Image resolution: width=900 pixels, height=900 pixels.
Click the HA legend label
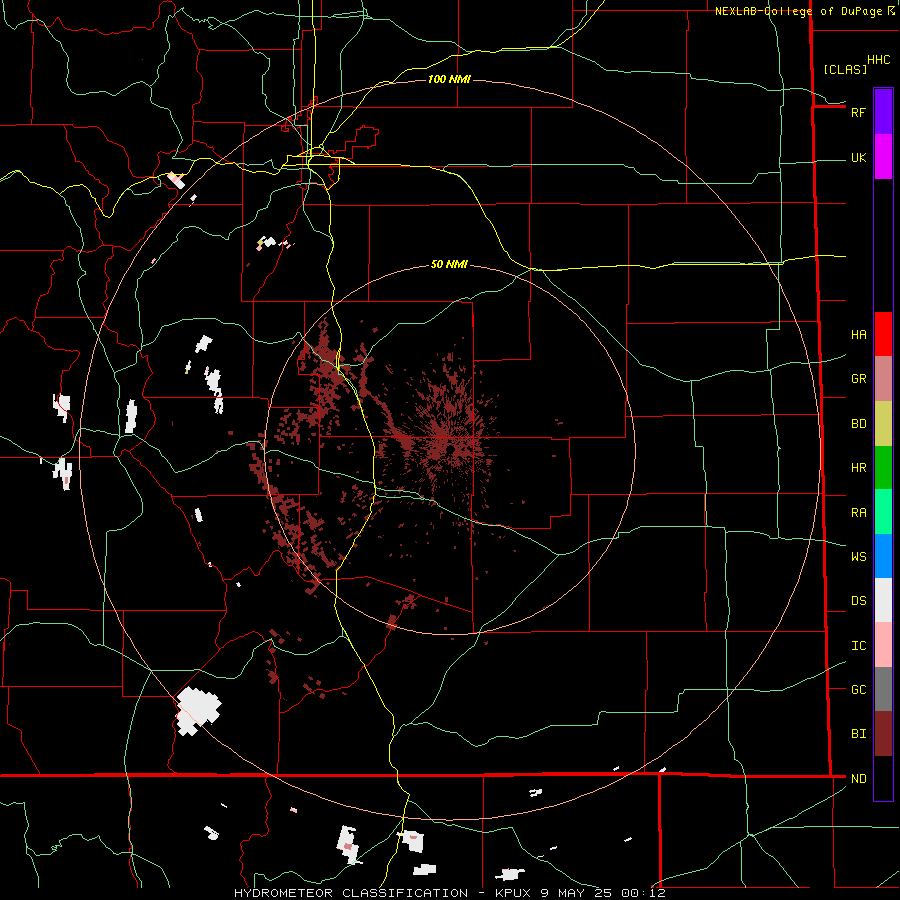[x=858, y=335]
